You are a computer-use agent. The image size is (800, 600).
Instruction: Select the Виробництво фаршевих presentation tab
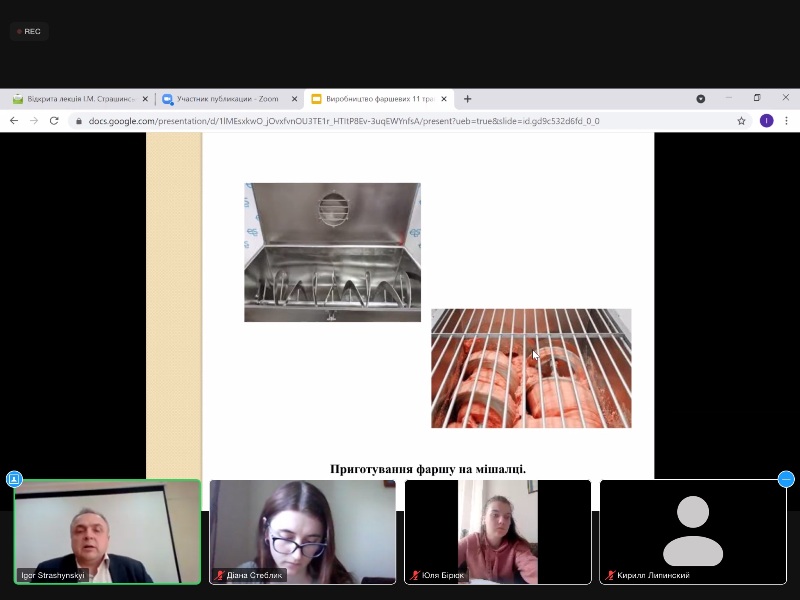pyautogui.click(x=379, y=99)
